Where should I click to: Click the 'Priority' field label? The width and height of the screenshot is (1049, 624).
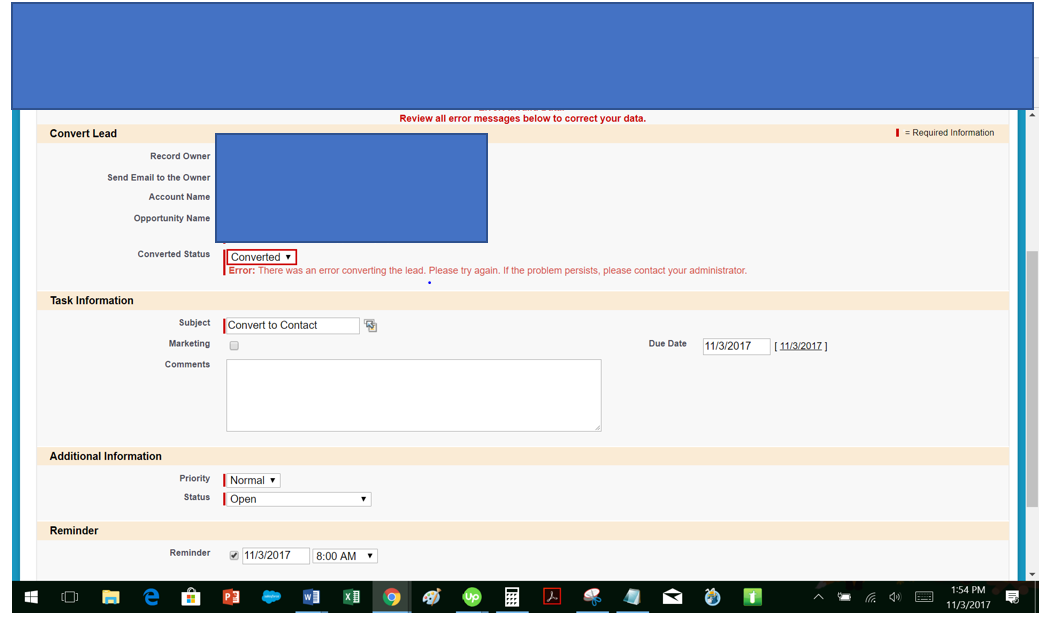point(195,479)
